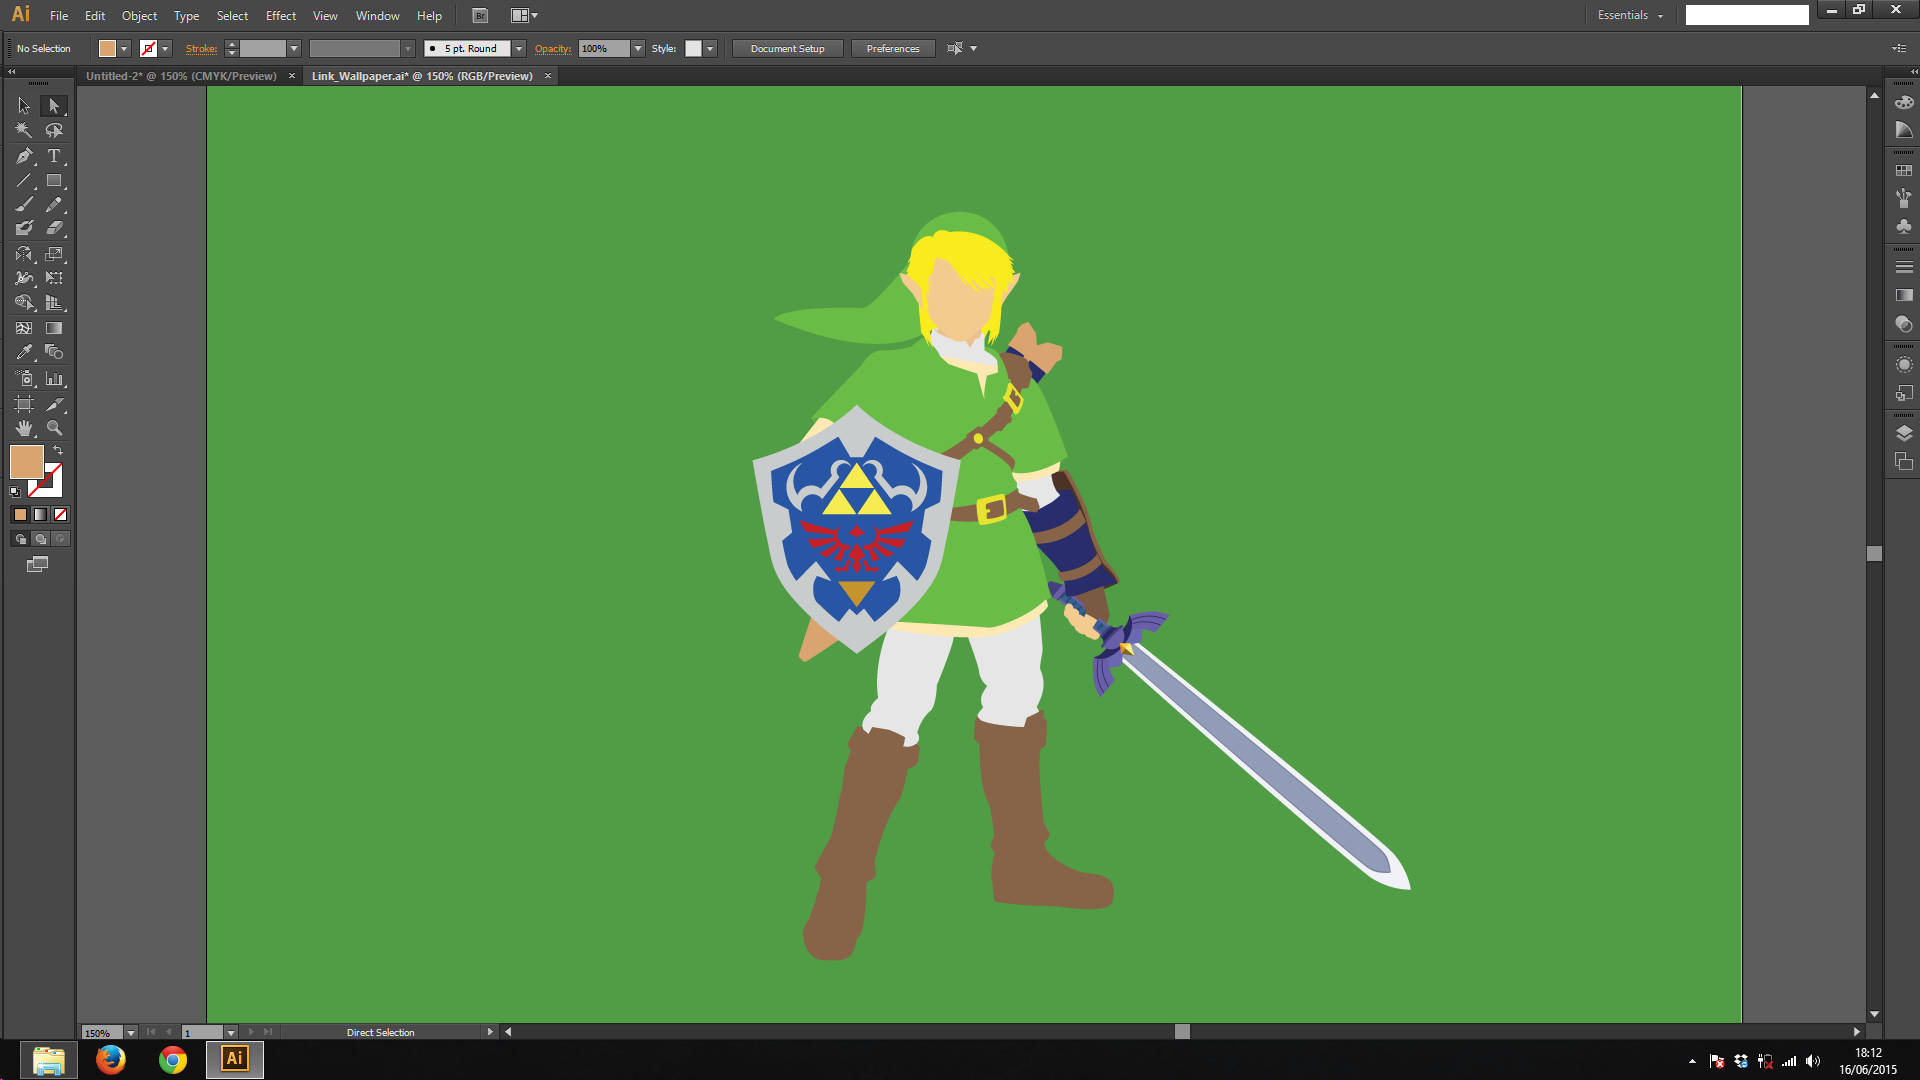Enable Draw Normal mode
This screenshot has width=1920, height=1080.
click(x=20, y=539)
